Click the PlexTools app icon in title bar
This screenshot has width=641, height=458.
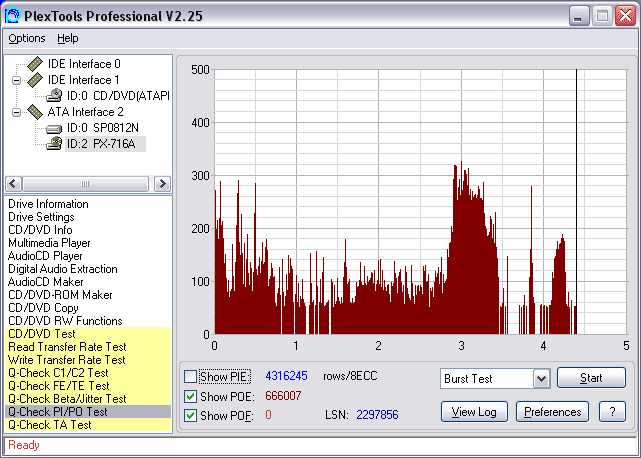pos(12,16)
